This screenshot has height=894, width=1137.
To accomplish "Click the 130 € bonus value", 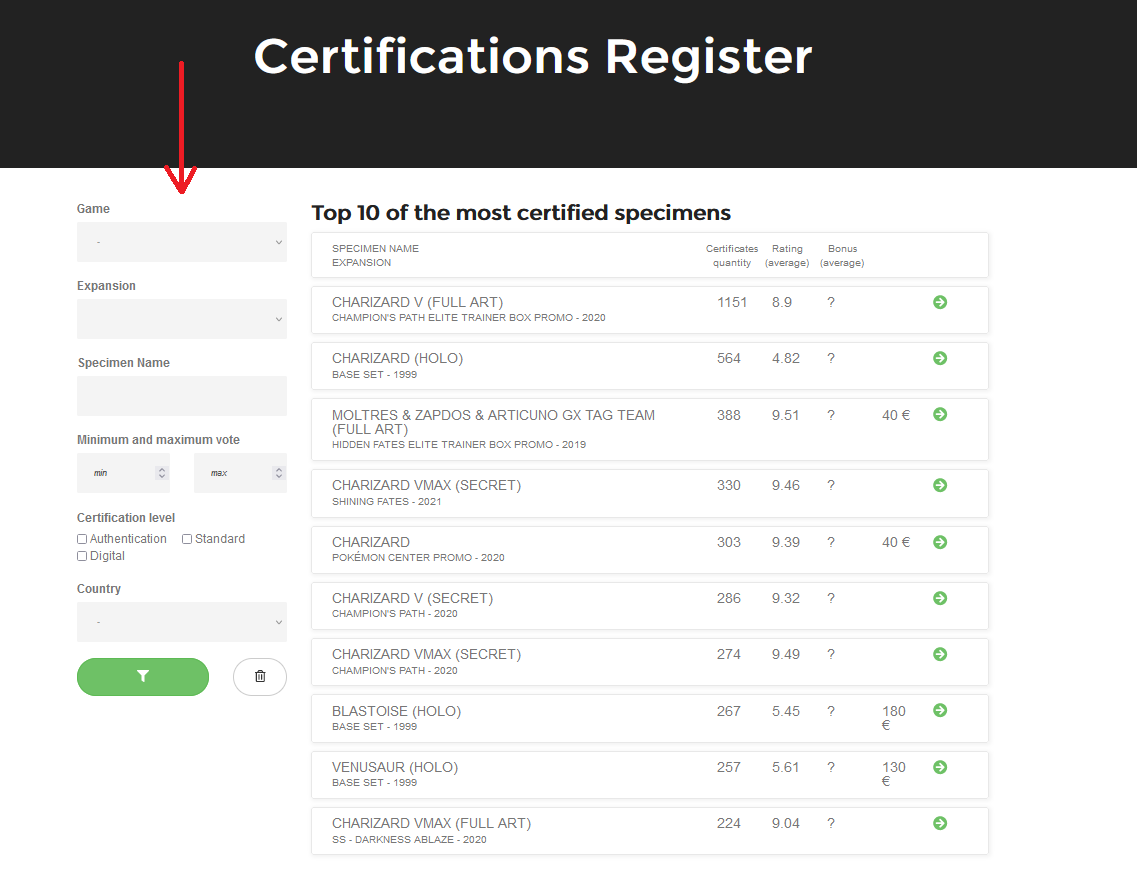I will [894, 774].
